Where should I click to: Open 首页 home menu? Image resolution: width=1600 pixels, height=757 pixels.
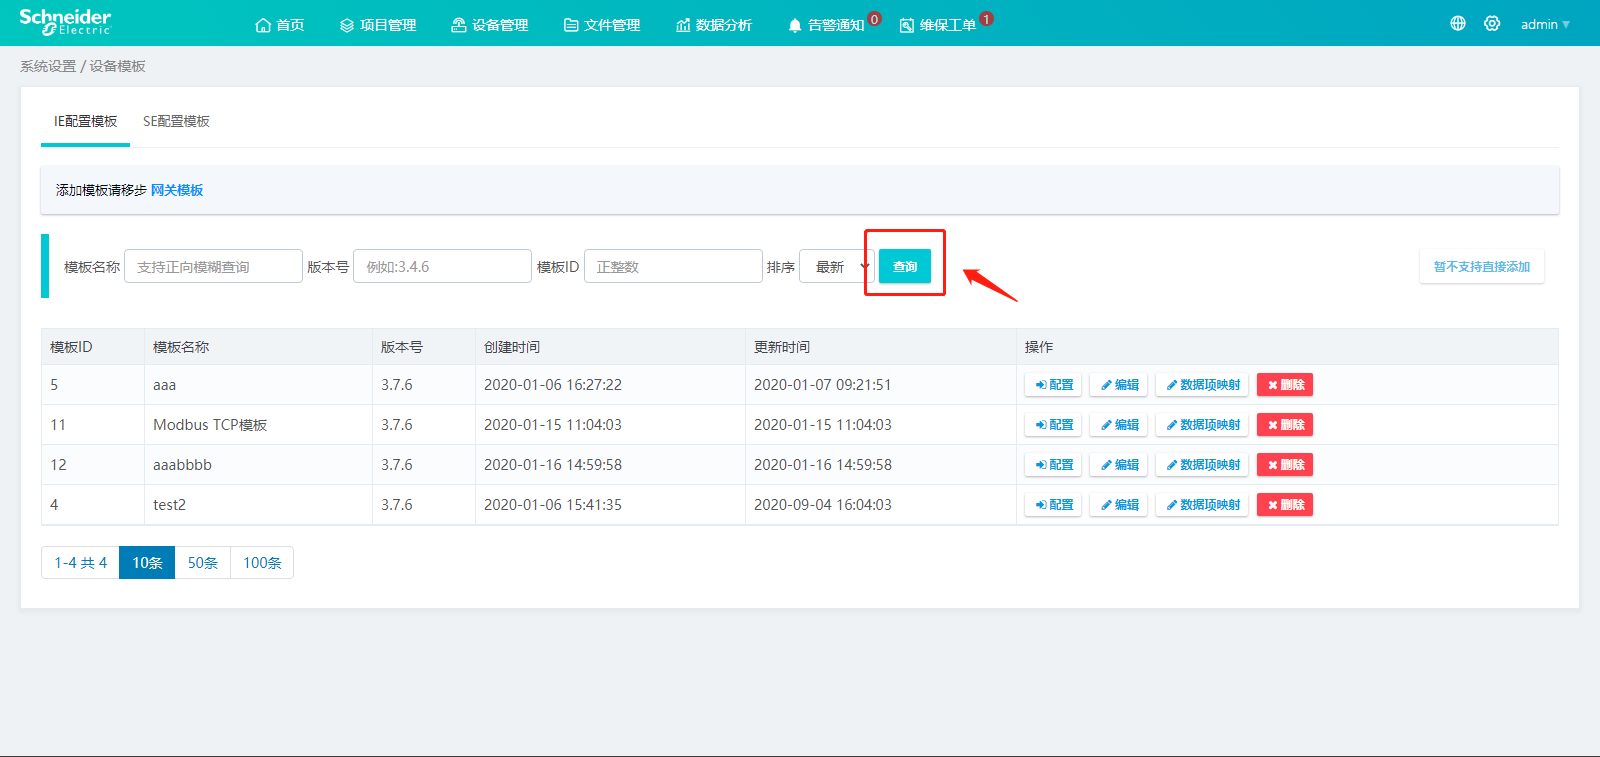280,25
